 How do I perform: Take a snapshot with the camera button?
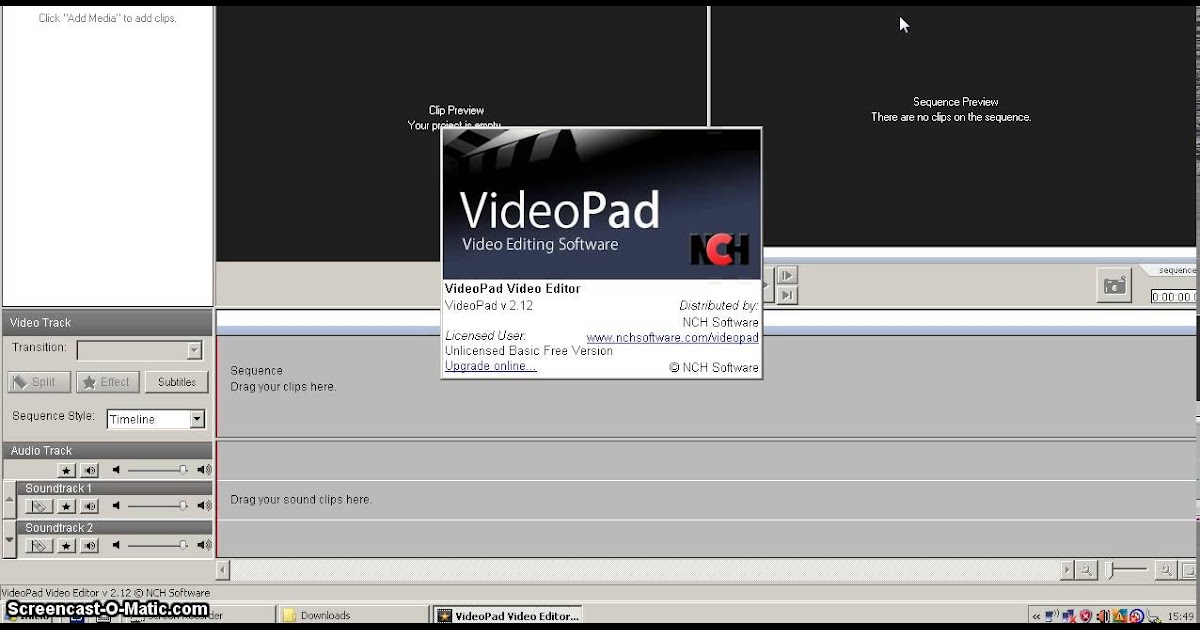pyautogui.click(x=1114, y=286)
